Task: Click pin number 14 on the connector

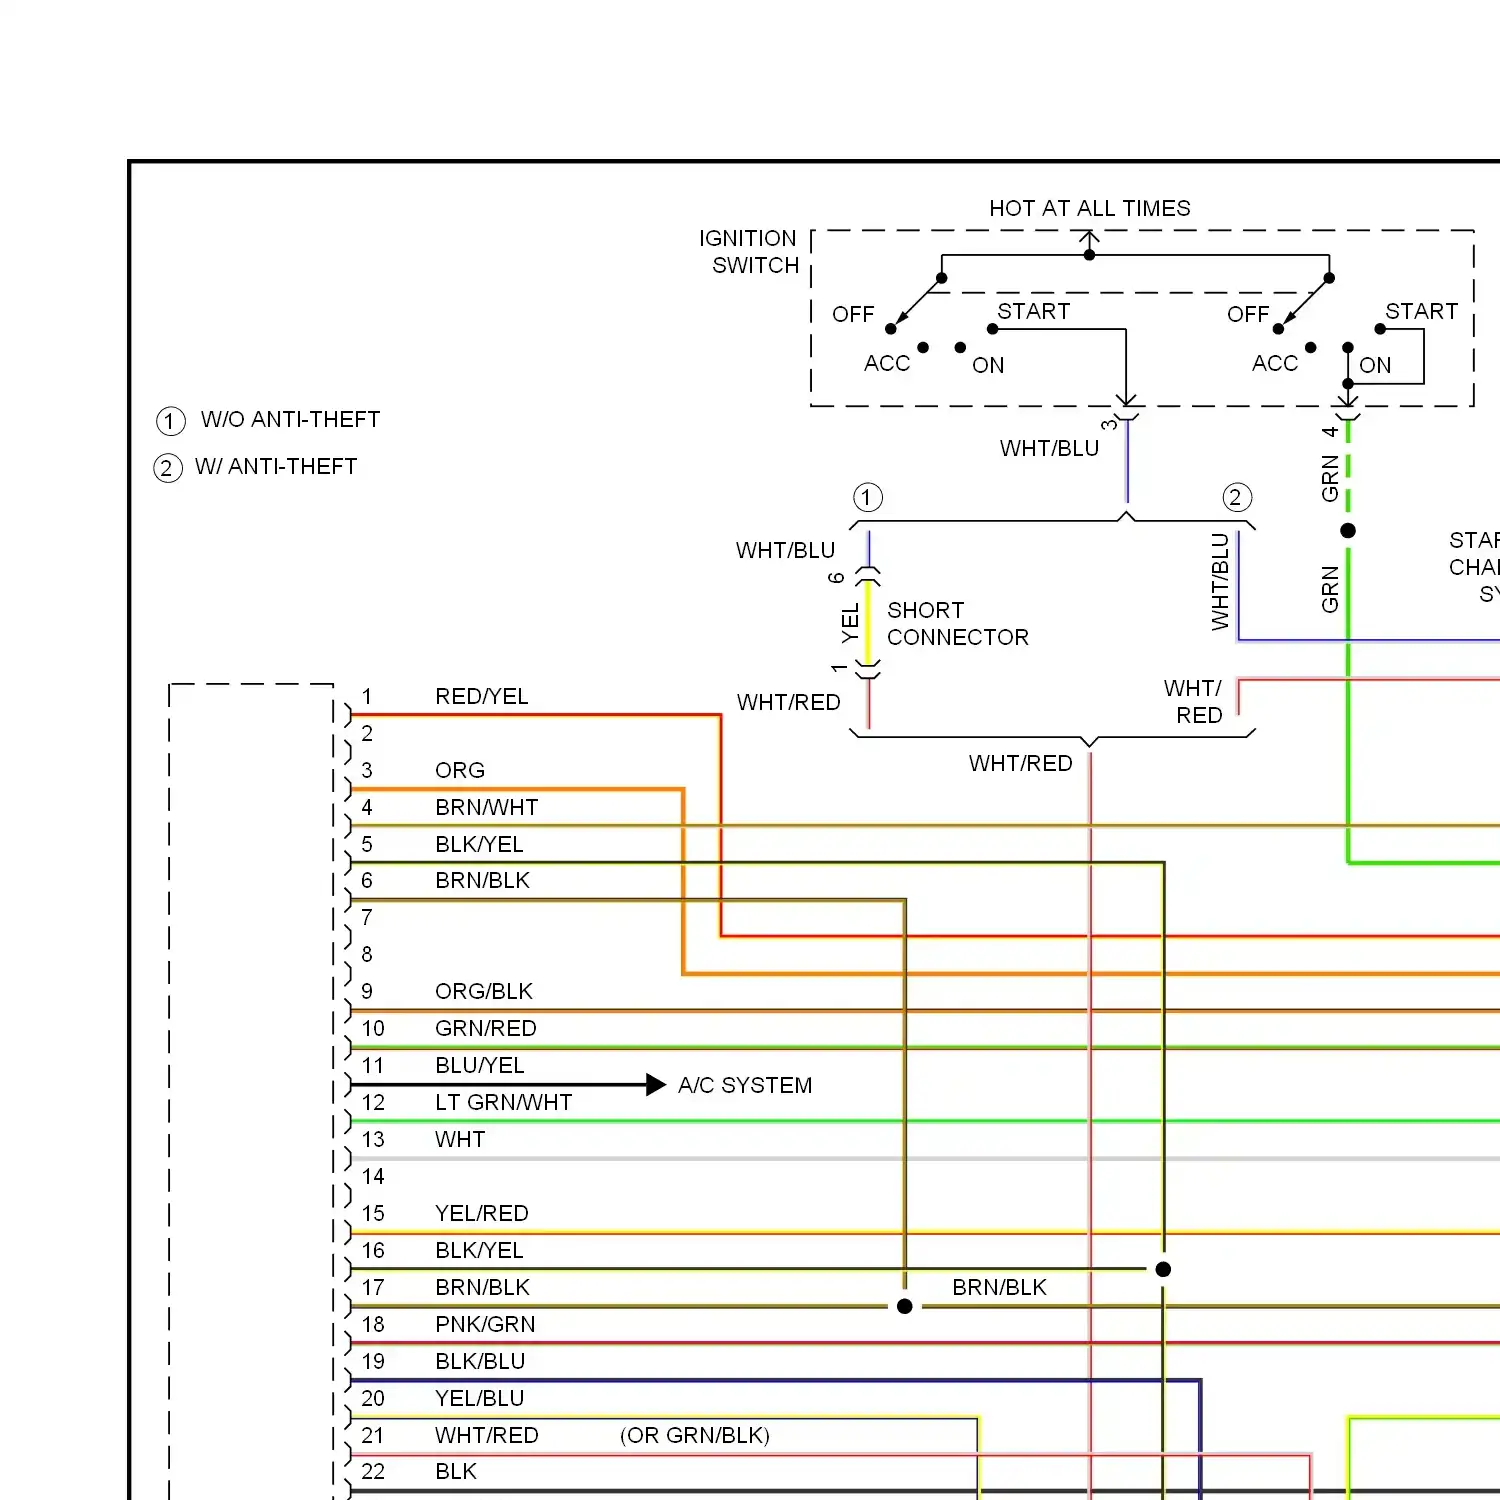Action: coord(373,1176)
